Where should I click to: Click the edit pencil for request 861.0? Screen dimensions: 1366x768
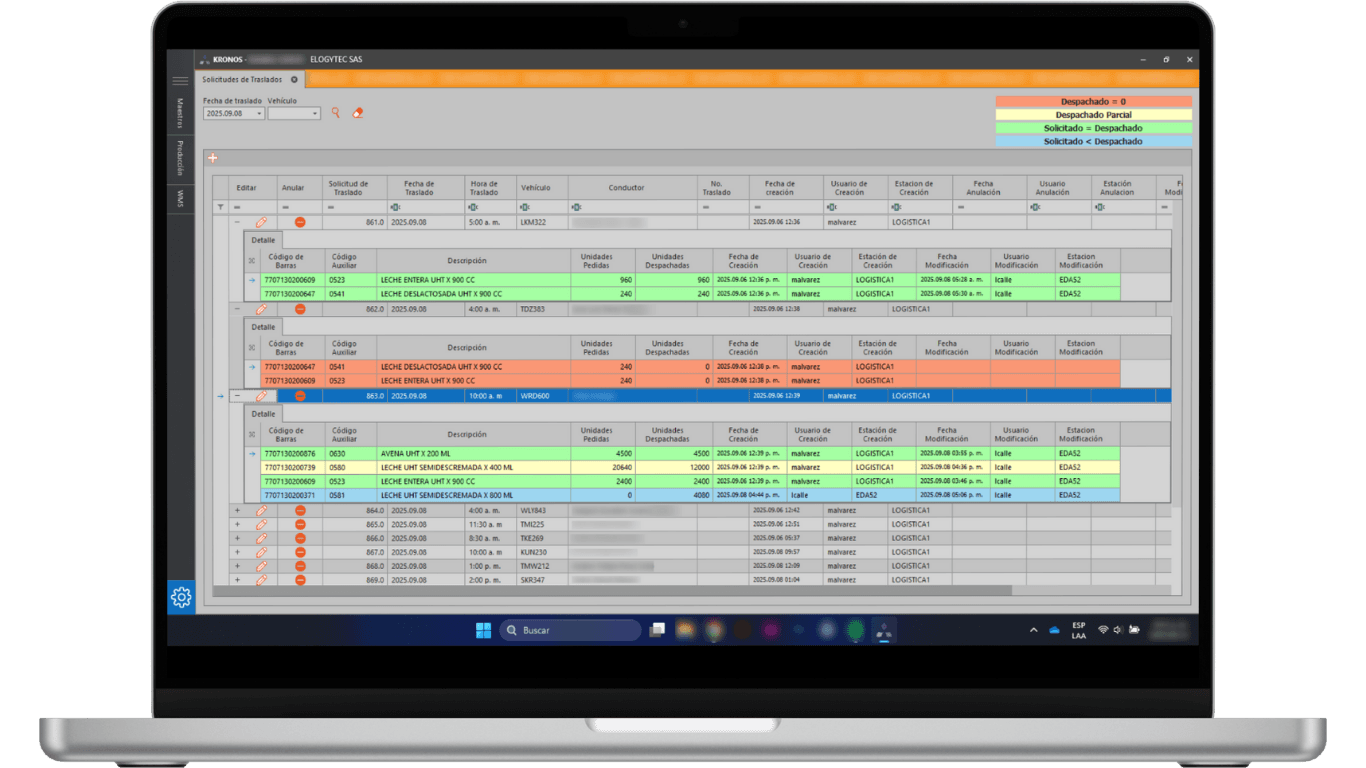click(261, 222)
